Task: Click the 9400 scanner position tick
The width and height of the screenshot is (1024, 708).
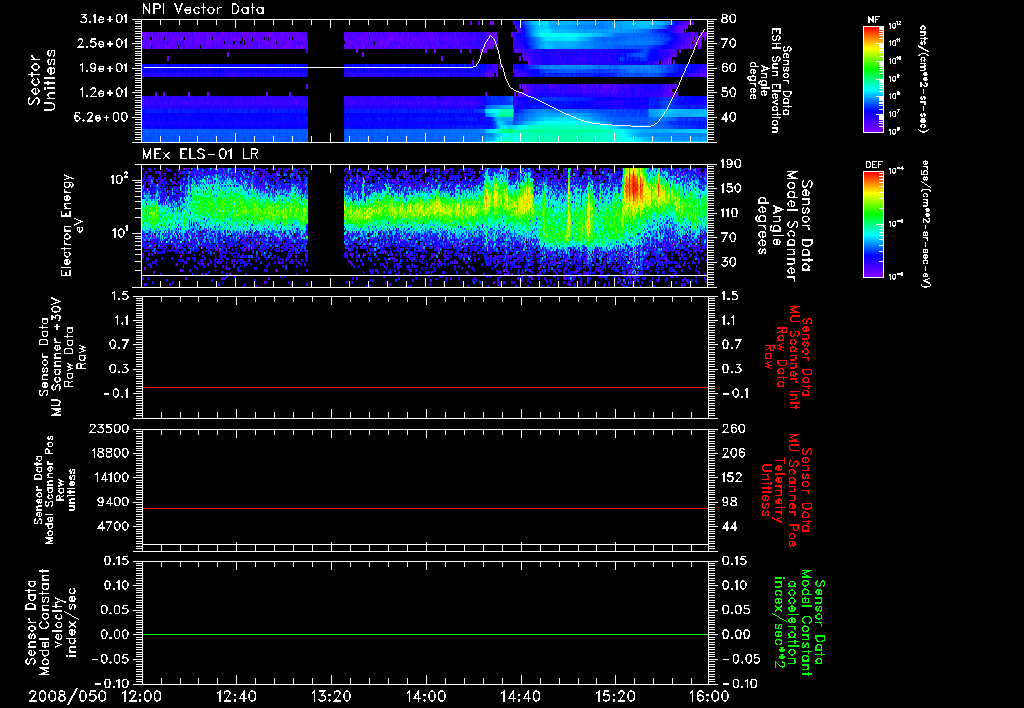Action: (x=114, y=502)
